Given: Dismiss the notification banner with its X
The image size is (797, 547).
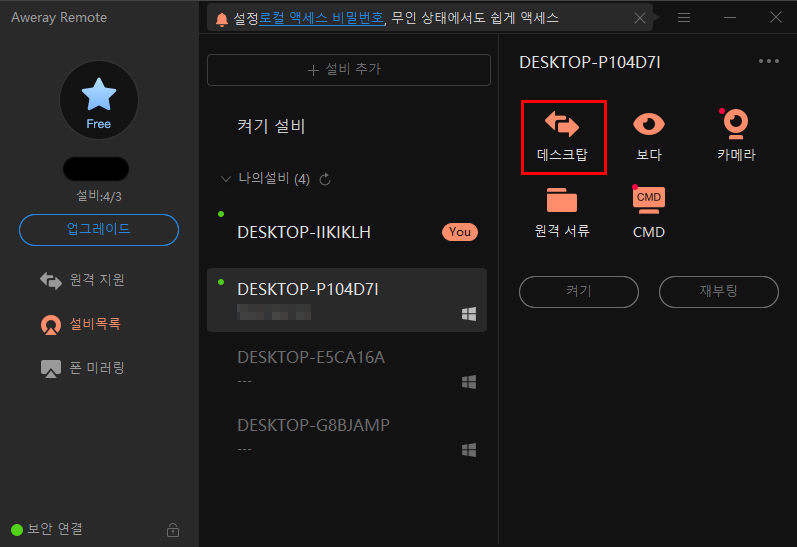Looking at the screenshot, I should coord(640,18).
